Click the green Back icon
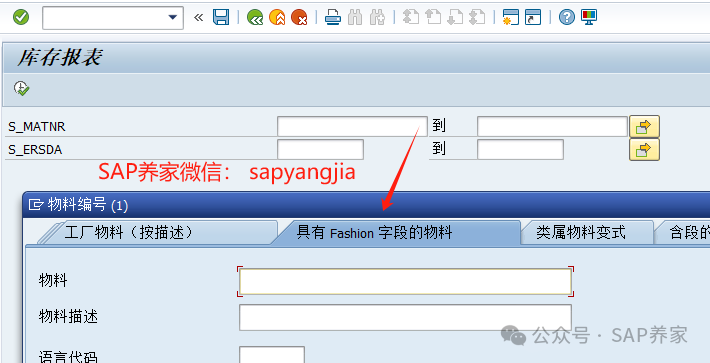Screen dimensions: 710x363 tap(255, 18)
